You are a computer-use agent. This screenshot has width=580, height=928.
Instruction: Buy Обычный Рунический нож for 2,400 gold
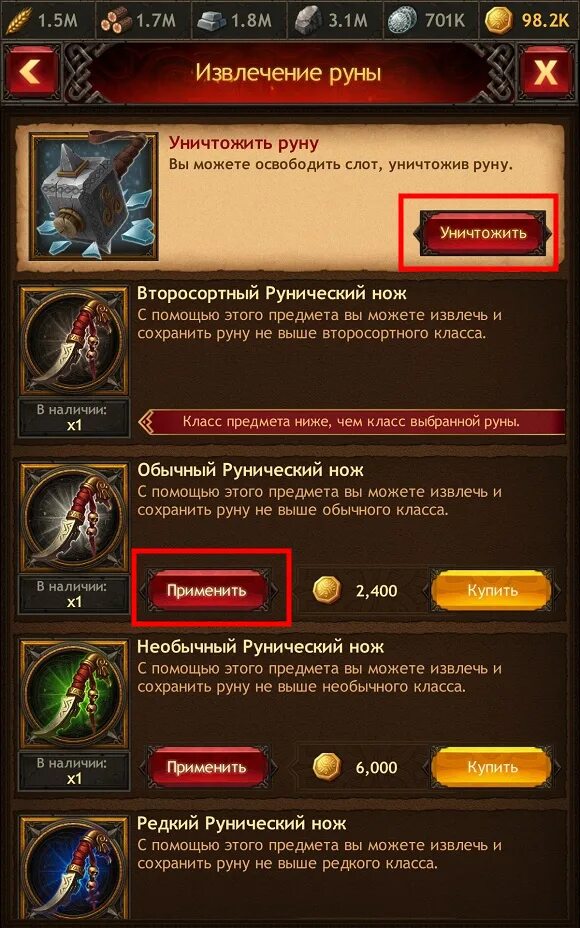[492, 590]
